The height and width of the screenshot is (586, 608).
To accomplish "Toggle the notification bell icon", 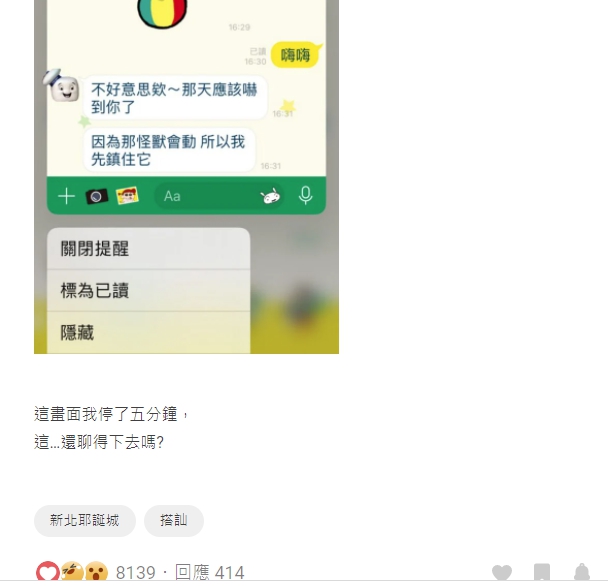I will [582, 572].
